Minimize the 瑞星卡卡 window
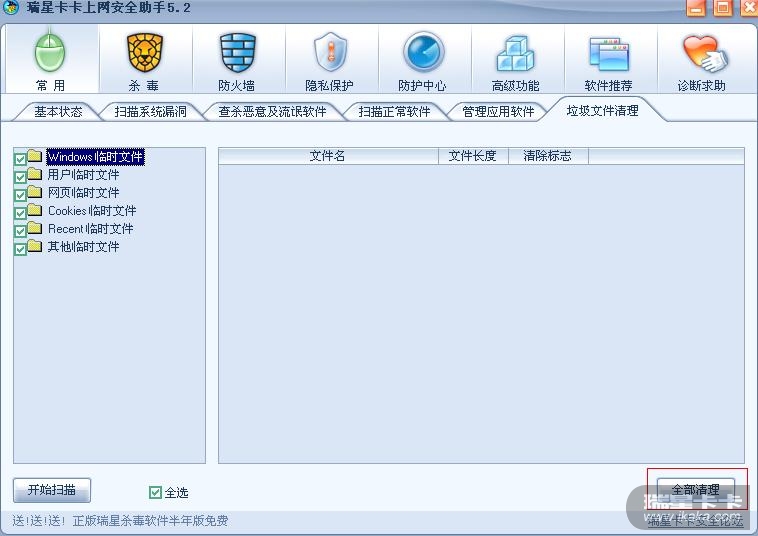The height and width of the screenshot is (536, 758). click(696, 8)
